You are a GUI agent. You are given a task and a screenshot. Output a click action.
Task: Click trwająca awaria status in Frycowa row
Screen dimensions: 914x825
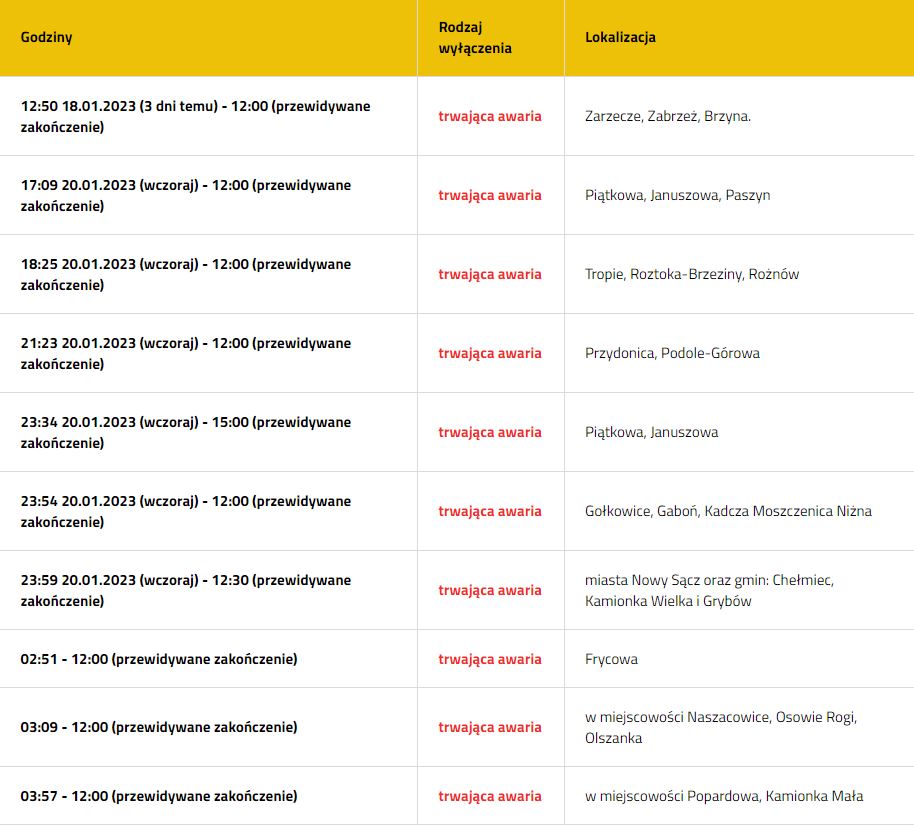(490, 659)
